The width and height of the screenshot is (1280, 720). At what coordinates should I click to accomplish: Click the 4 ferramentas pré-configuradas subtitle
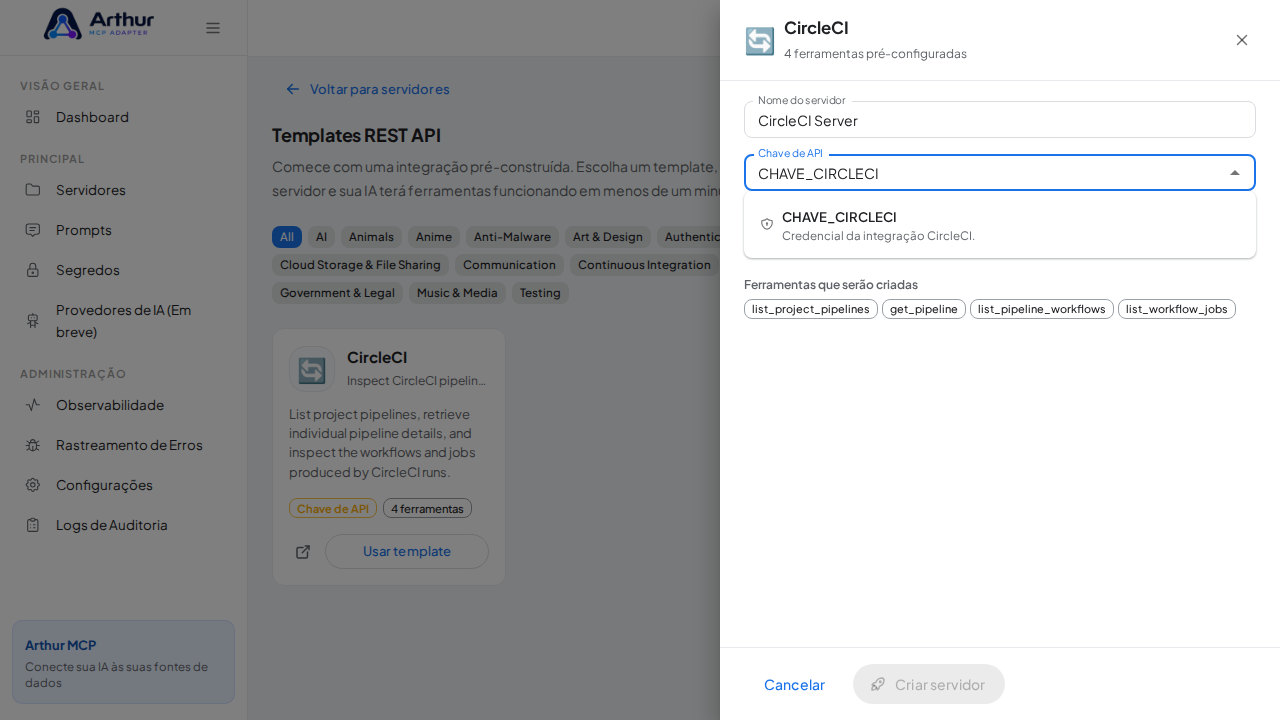point(875,54)
